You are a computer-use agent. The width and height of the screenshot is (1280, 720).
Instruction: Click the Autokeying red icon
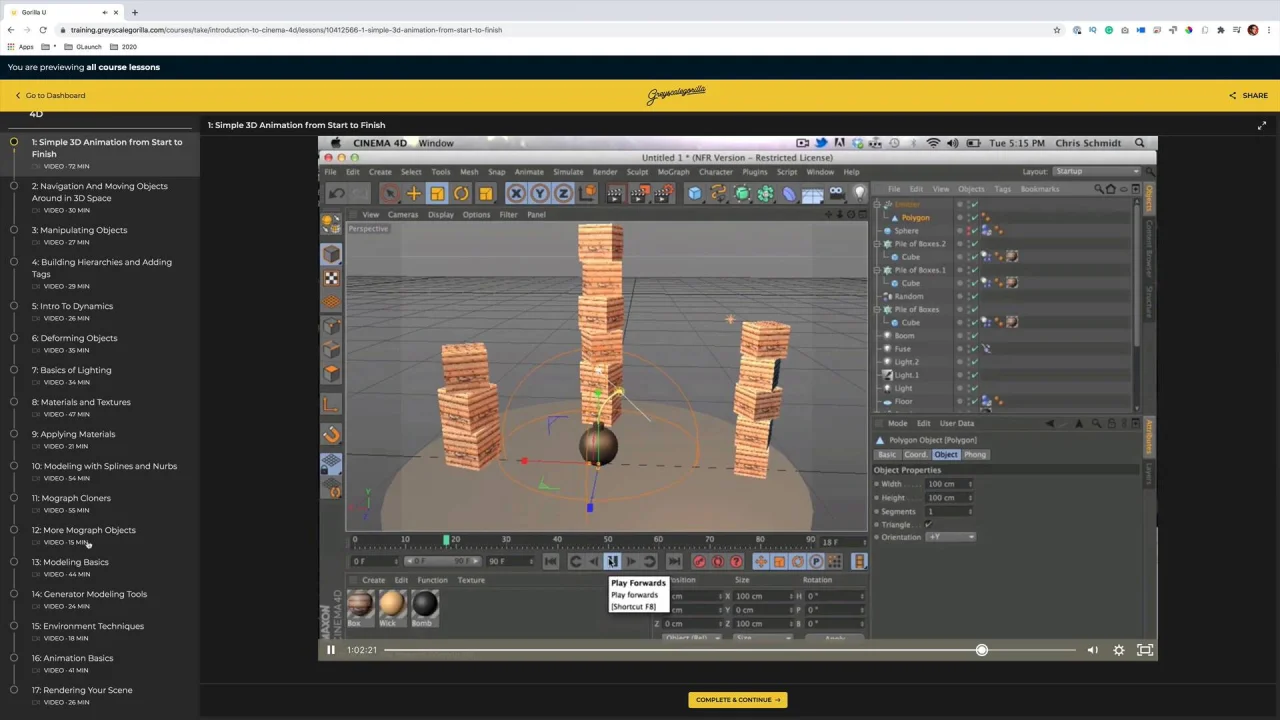tap(717, 561)
